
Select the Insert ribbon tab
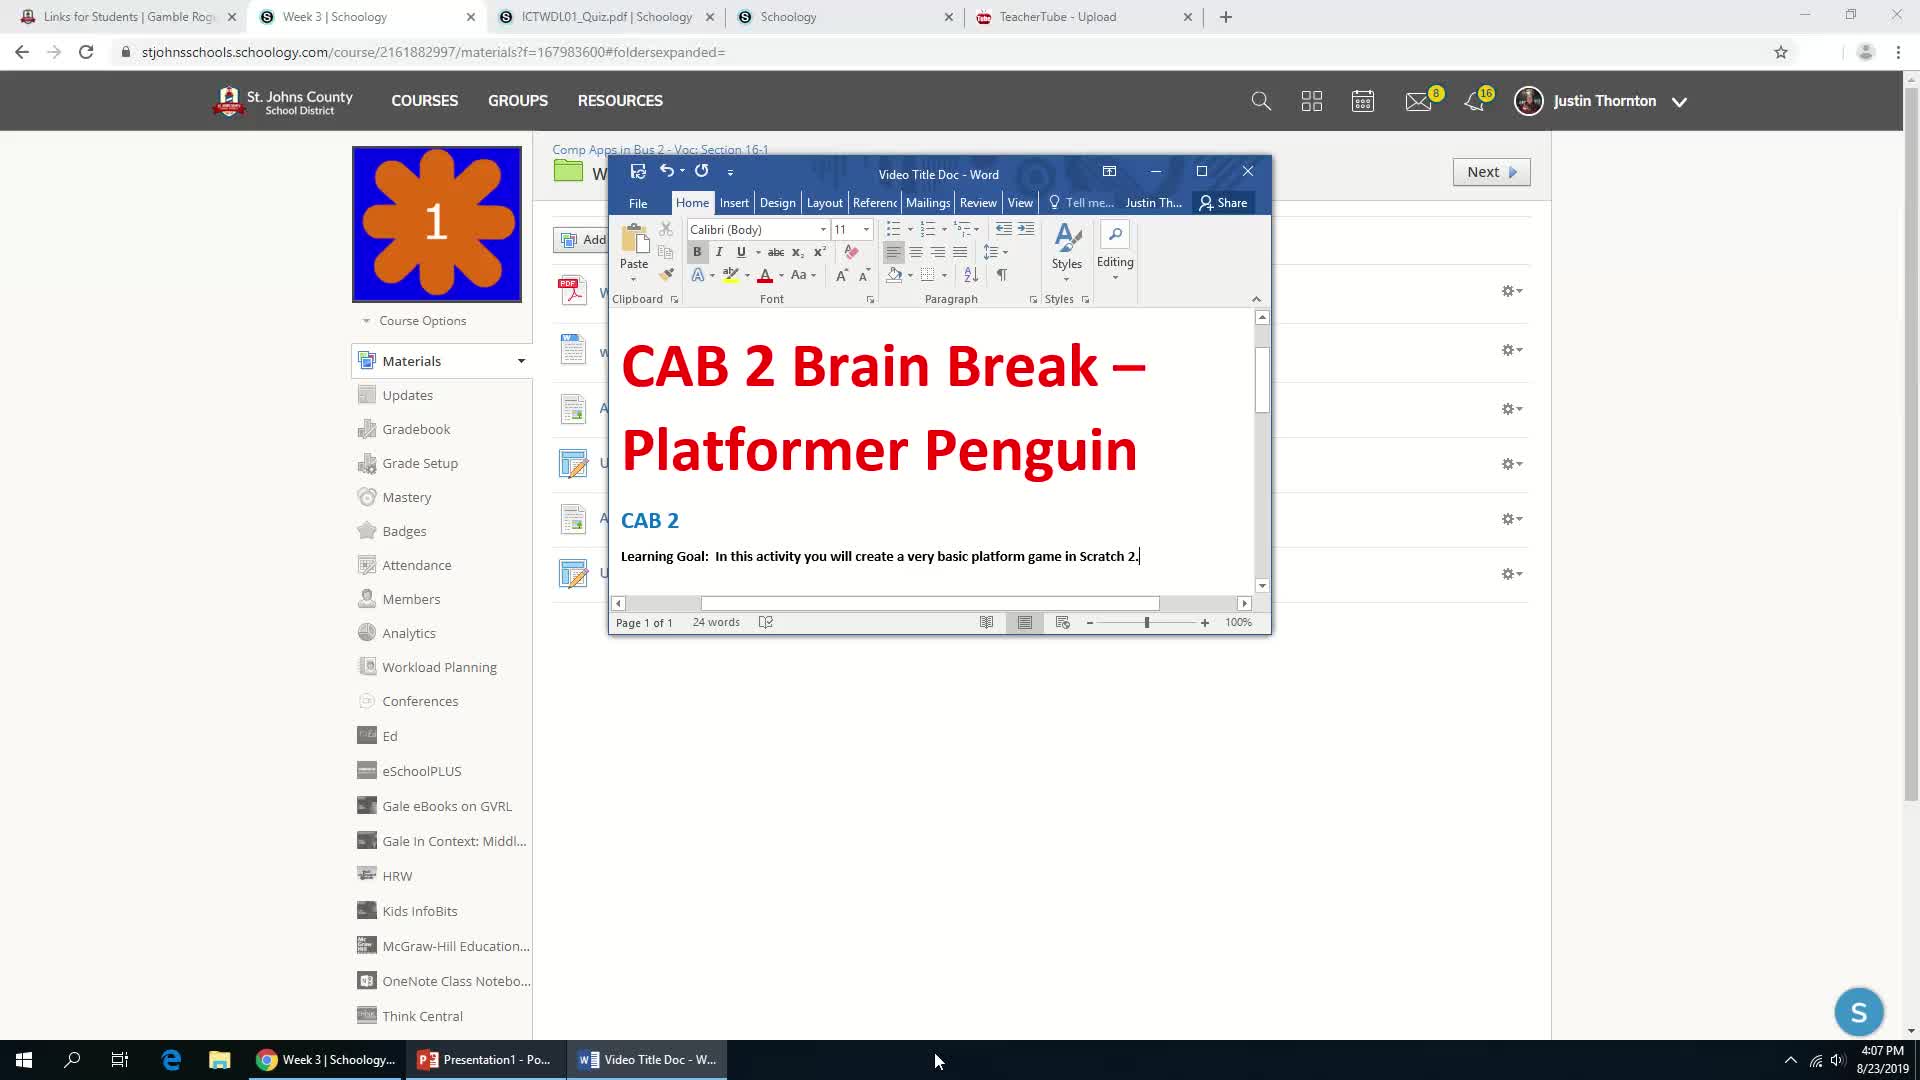point(736,202)
